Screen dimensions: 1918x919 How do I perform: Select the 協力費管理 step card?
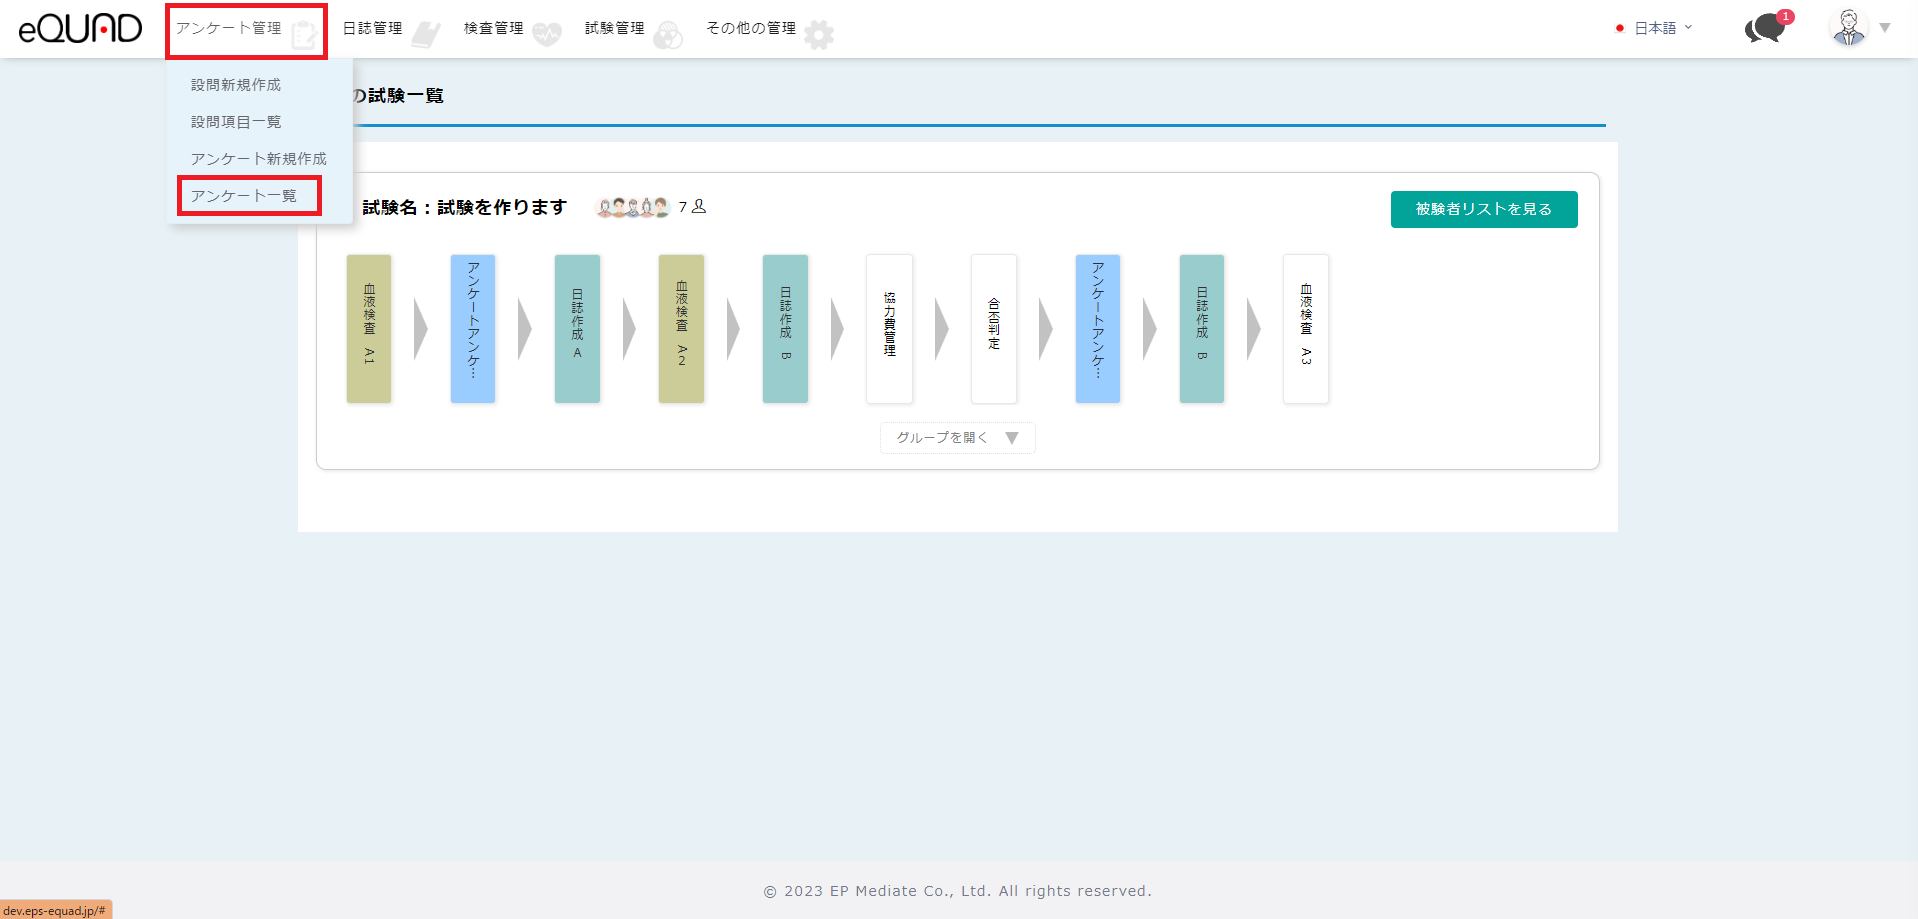click(x=889, y=328)
